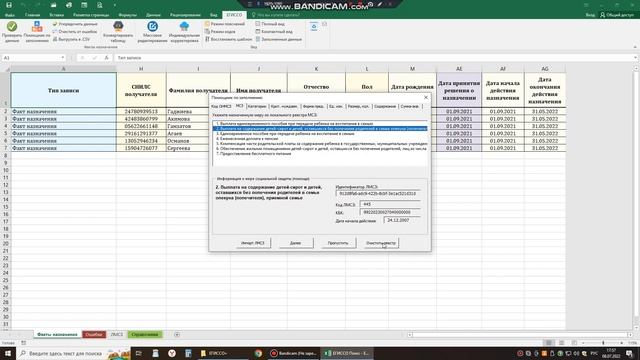Screen dimensions: 640x360
Task: Switch to the Ошибки sheet tab
Action: [94, 335]
